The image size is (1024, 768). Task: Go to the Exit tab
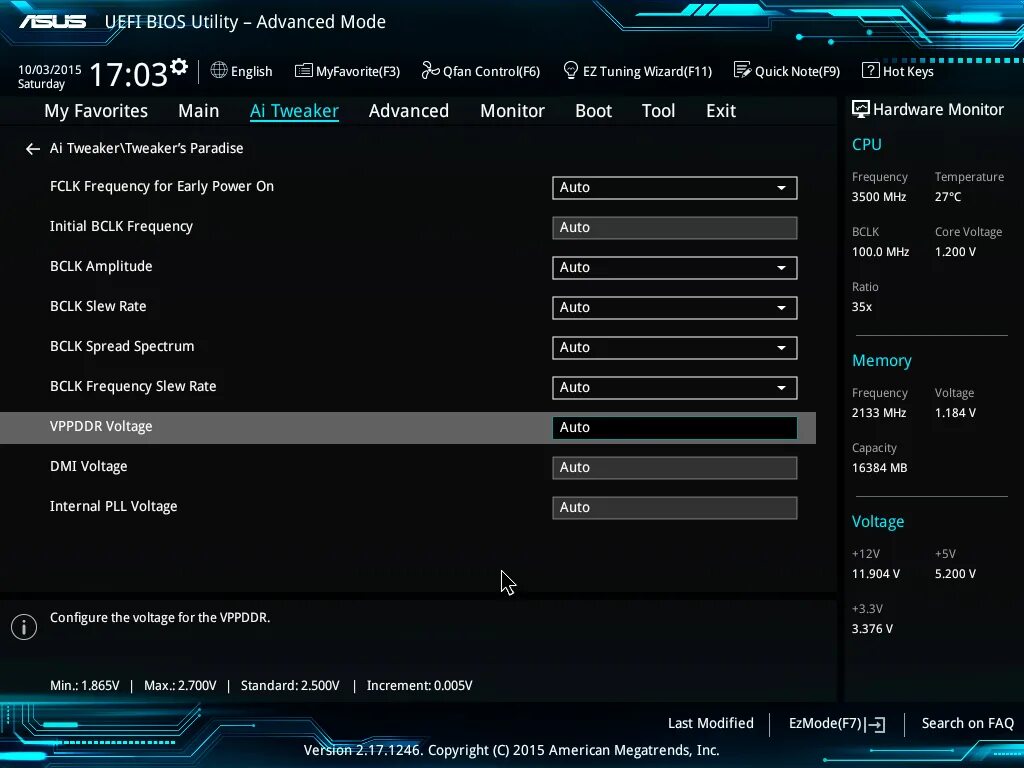pos(721,111)
